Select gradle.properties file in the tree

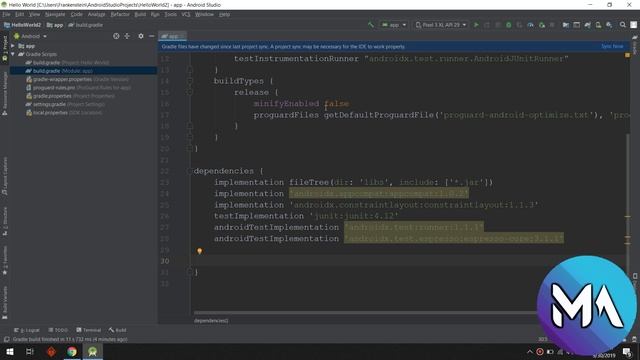pyautogui.click(x=70, y=96)
